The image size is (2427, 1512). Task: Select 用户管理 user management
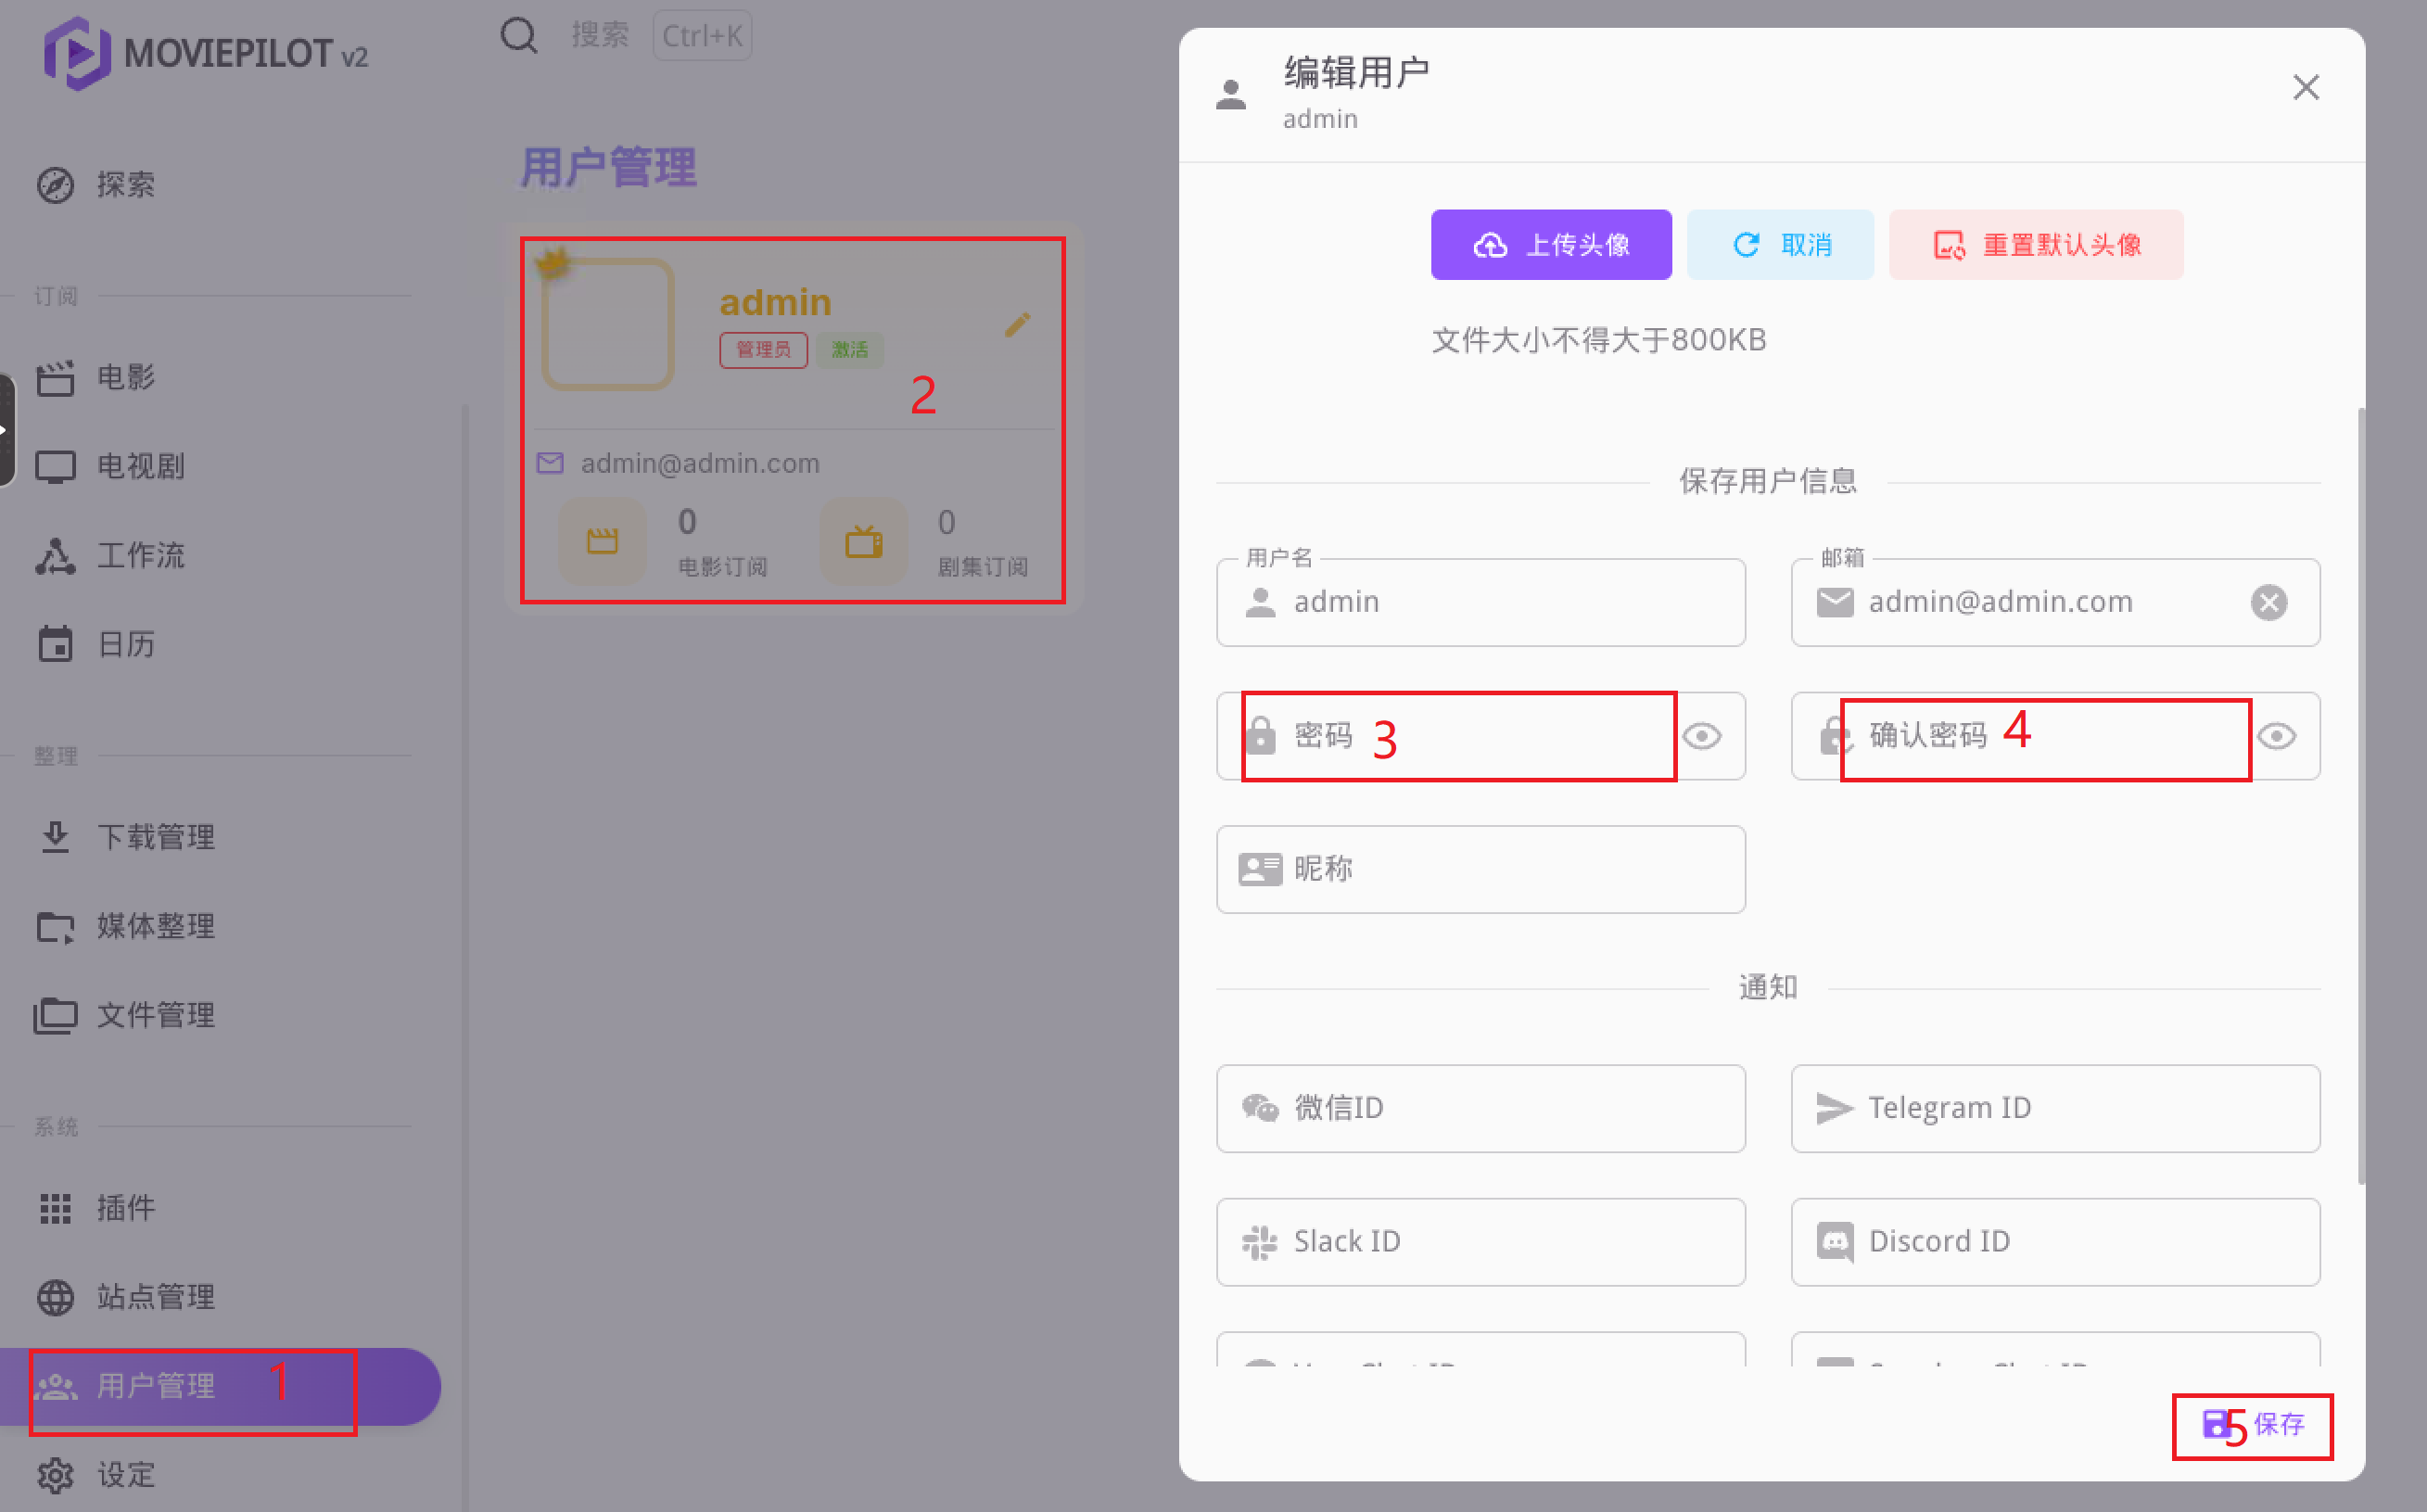(220, 1386)
